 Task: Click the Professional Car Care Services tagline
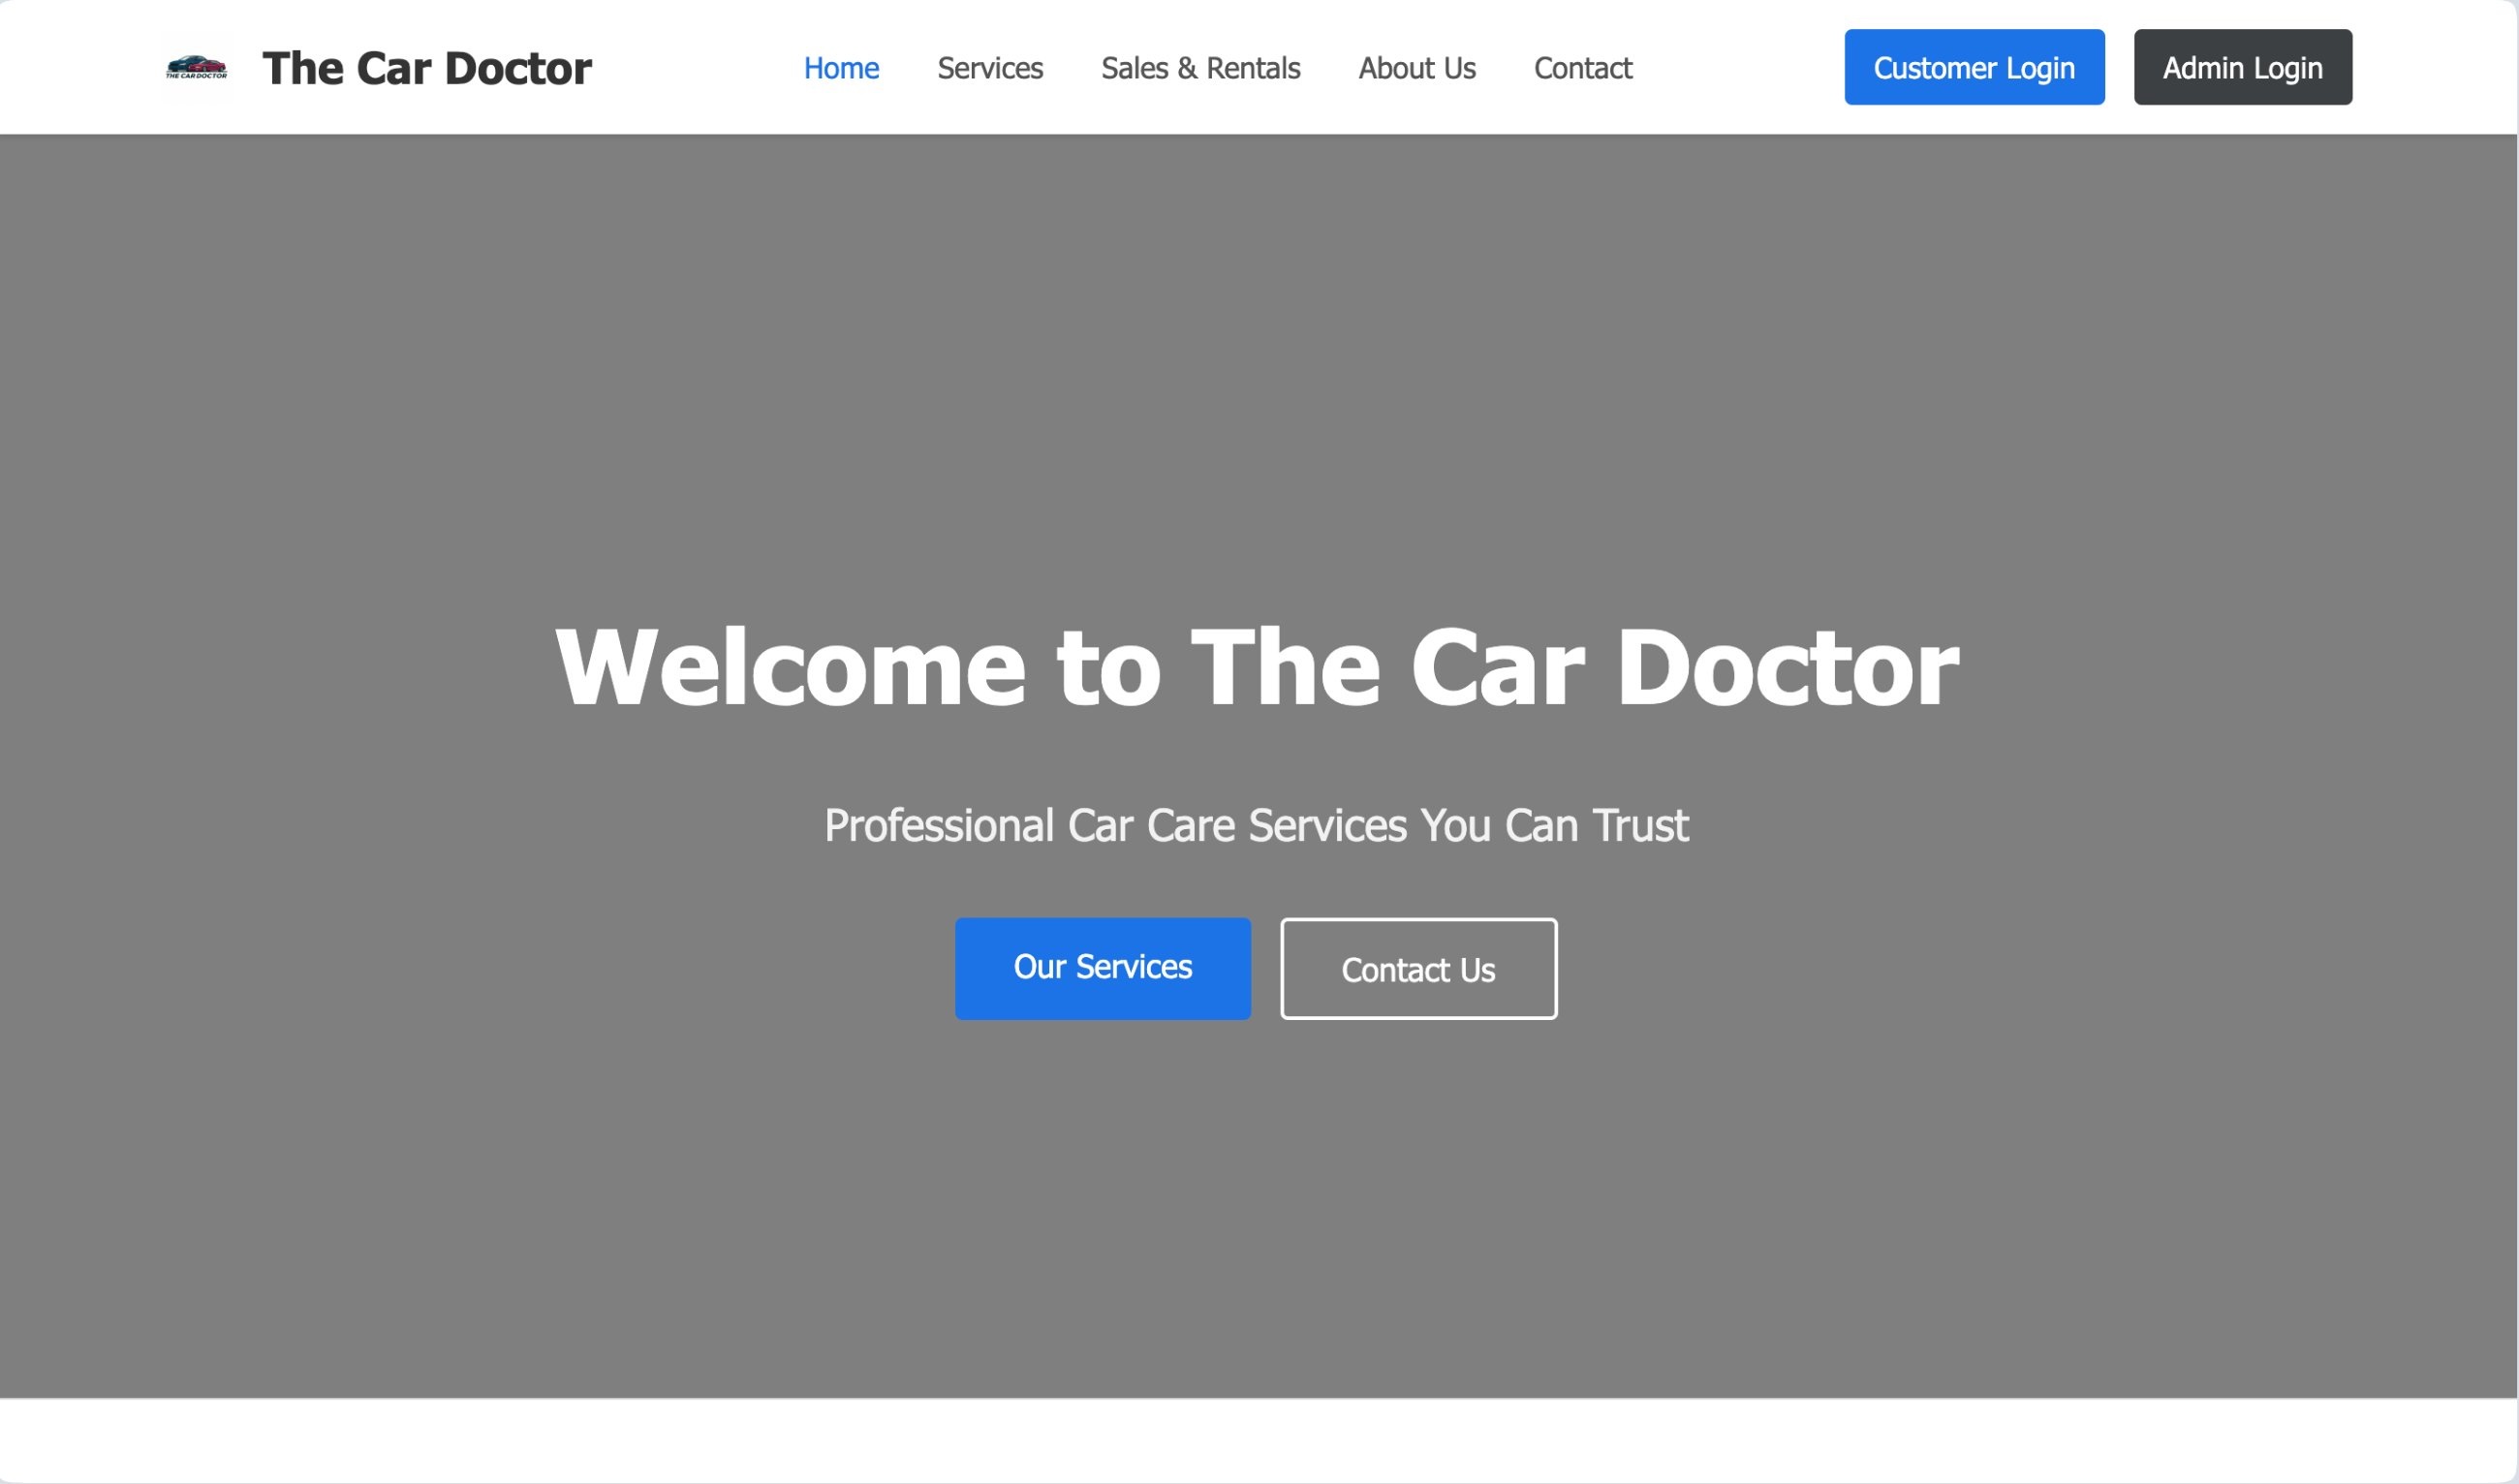(x=1257, y=826)
